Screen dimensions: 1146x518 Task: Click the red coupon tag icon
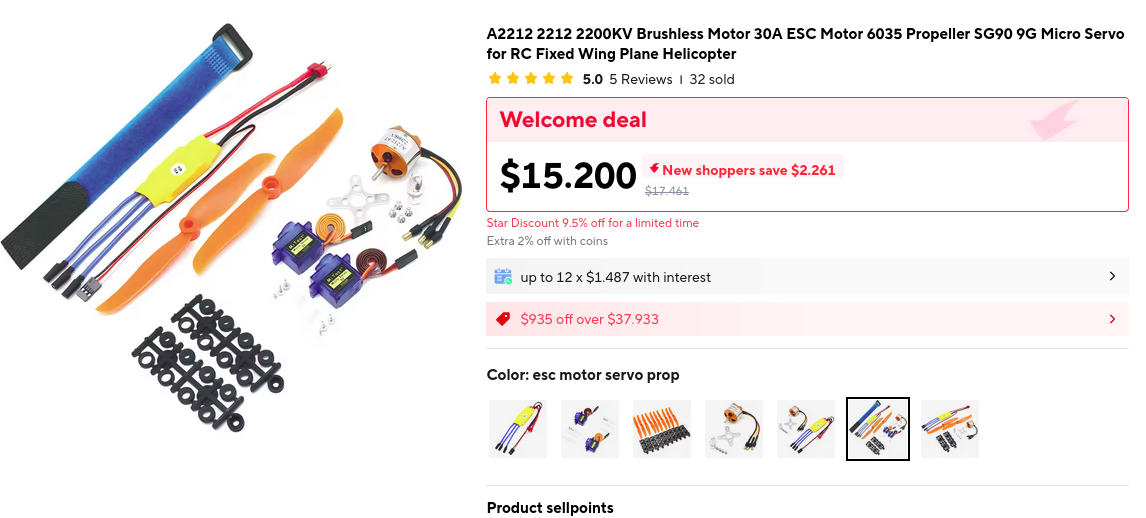click(x=503, y=319)
